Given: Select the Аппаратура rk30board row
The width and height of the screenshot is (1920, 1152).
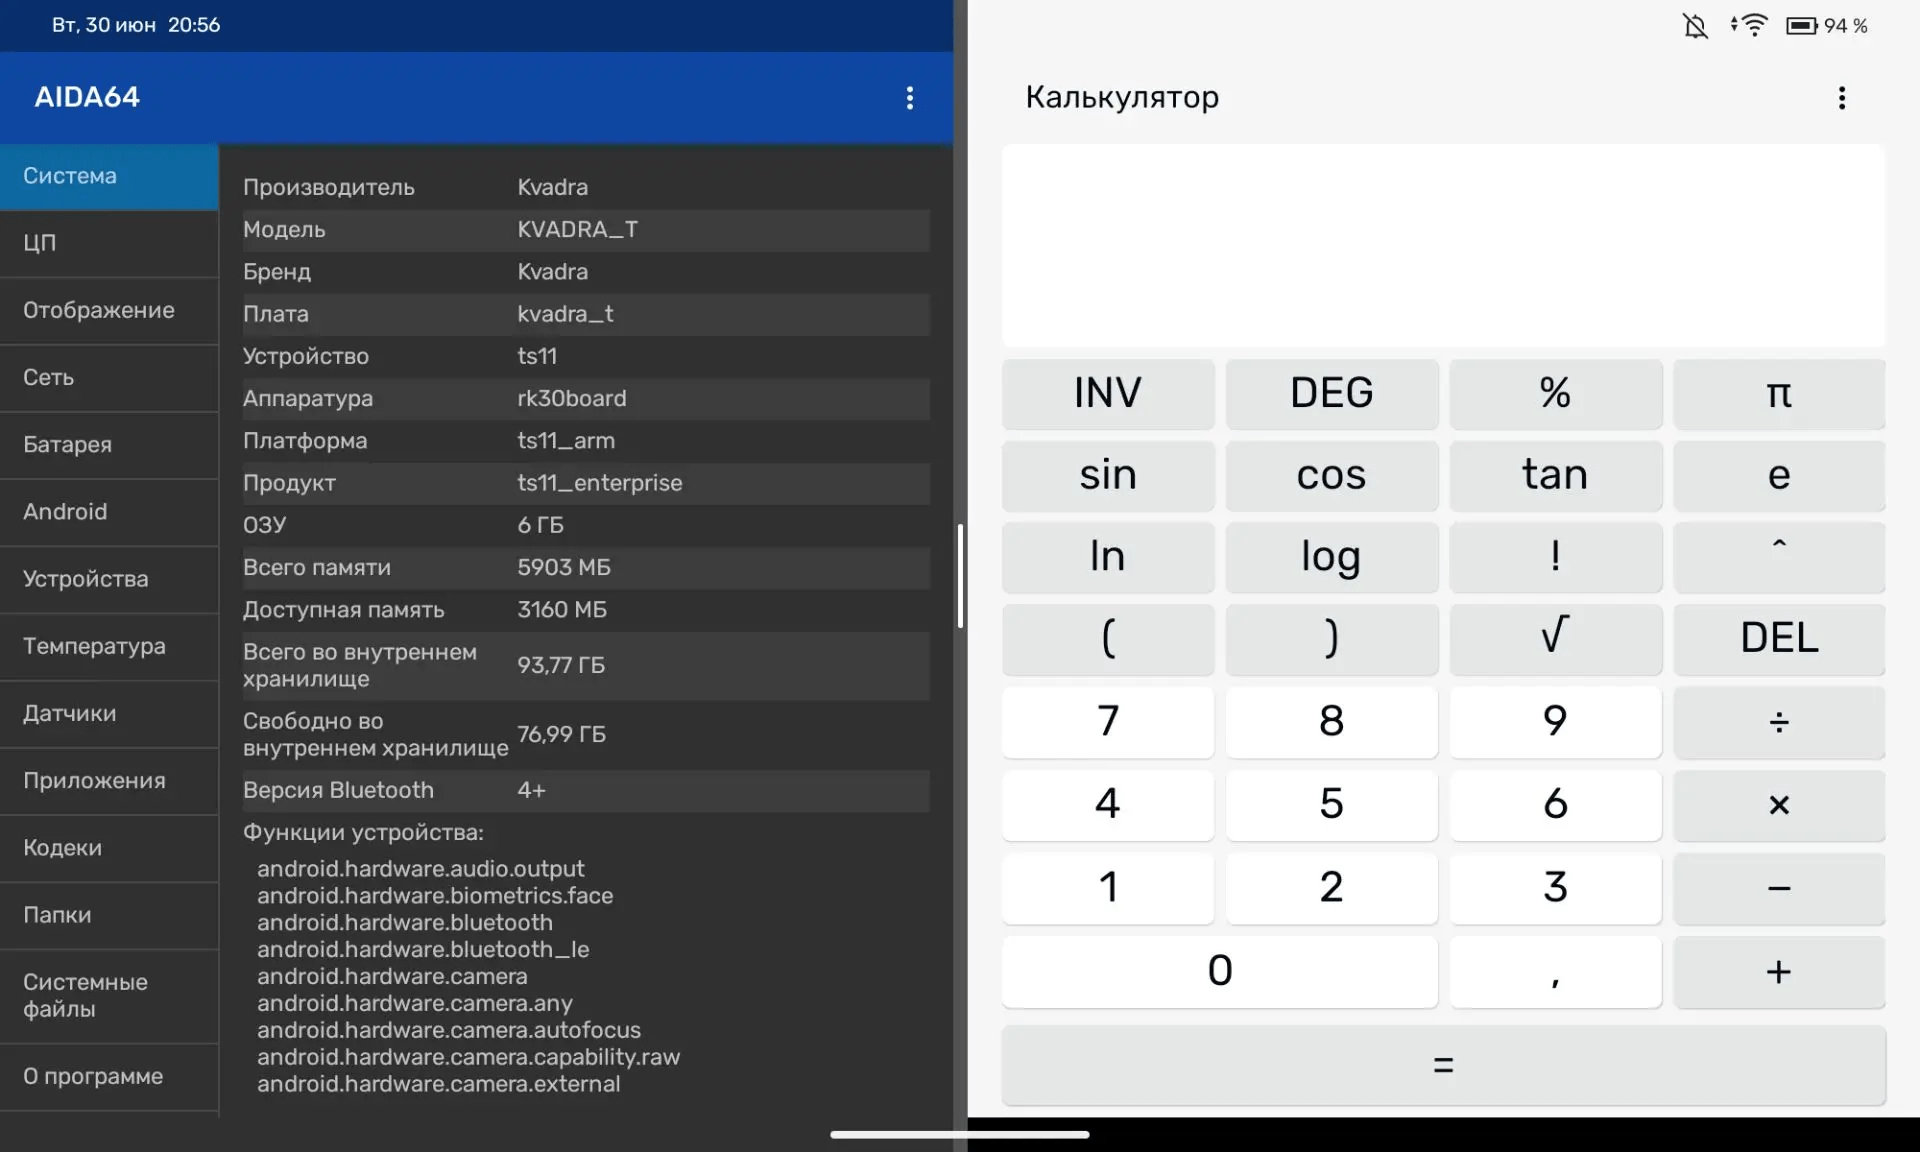Looking at the screenshot, I should point(586,399).
